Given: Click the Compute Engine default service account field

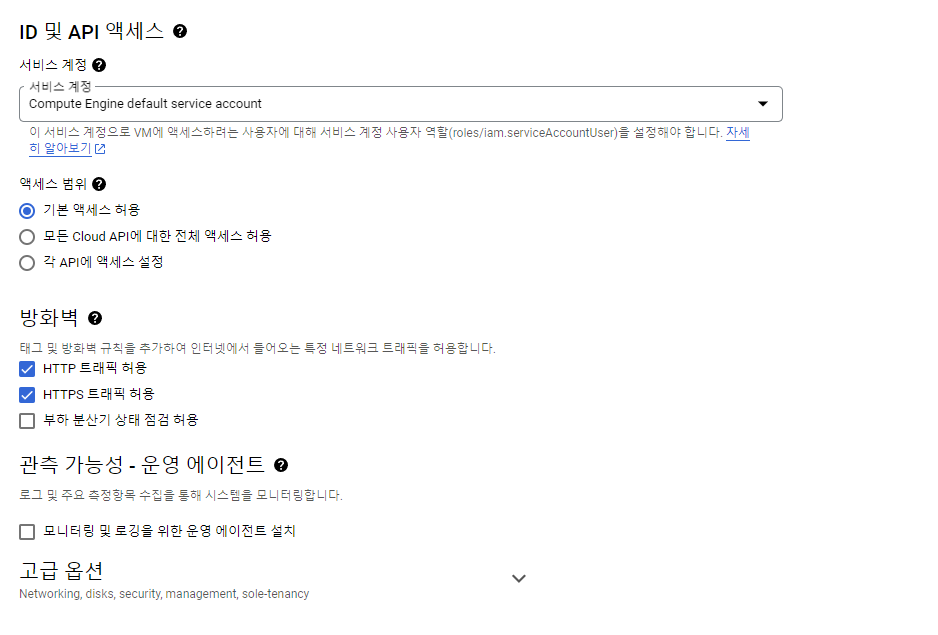Looking at the screenshot, I should point(401,104).
